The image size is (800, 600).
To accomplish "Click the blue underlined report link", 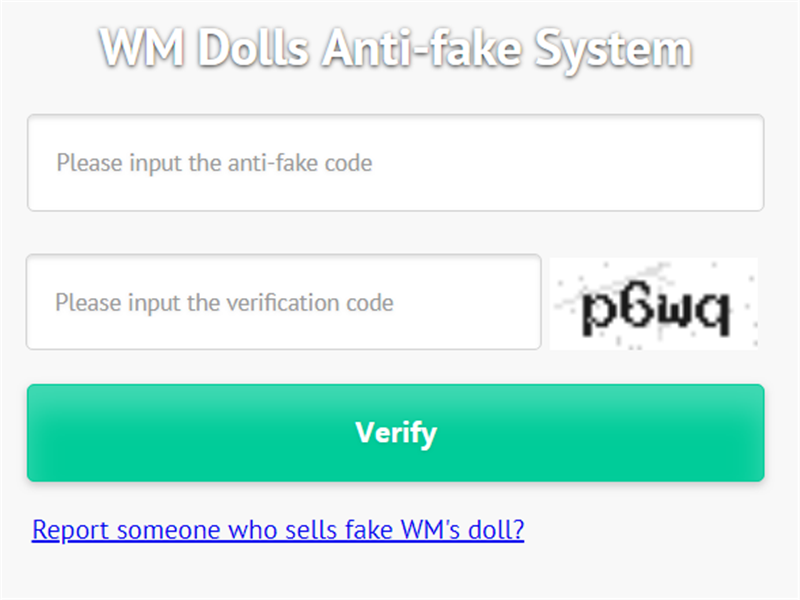I will click(278, 529).
